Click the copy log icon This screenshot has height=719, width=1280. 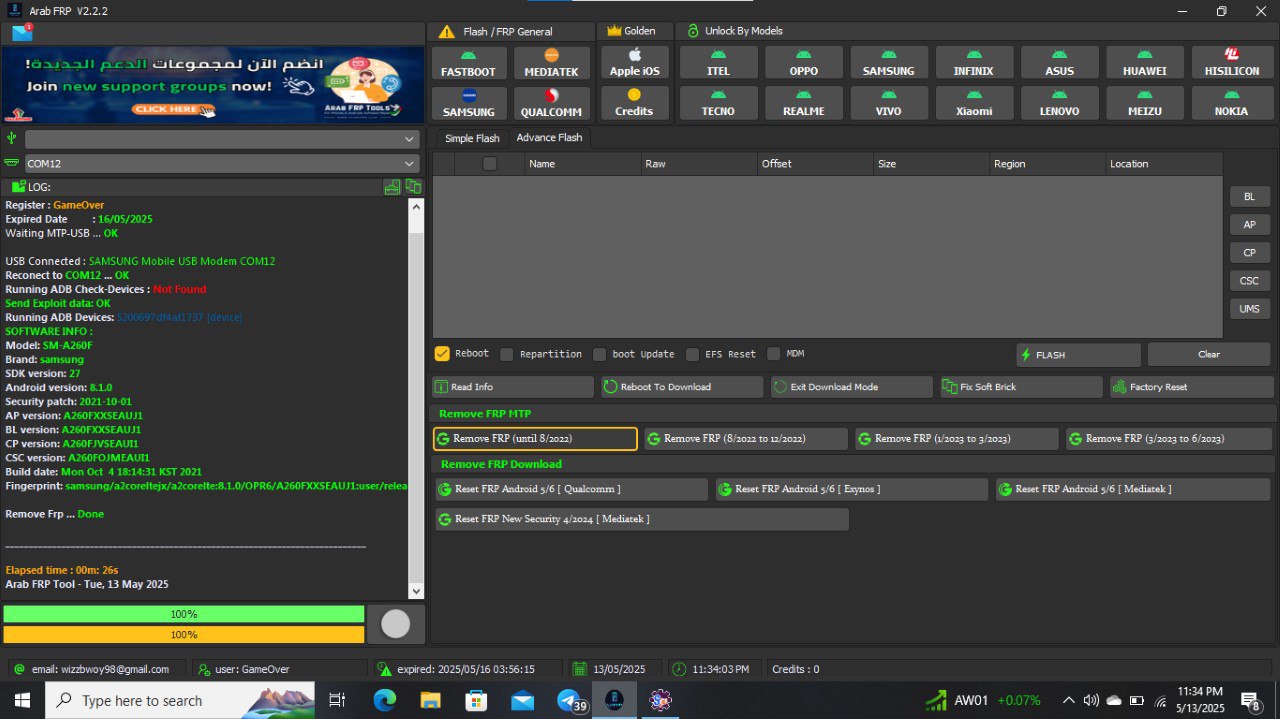pyautogui.click(x=413, y=187)
